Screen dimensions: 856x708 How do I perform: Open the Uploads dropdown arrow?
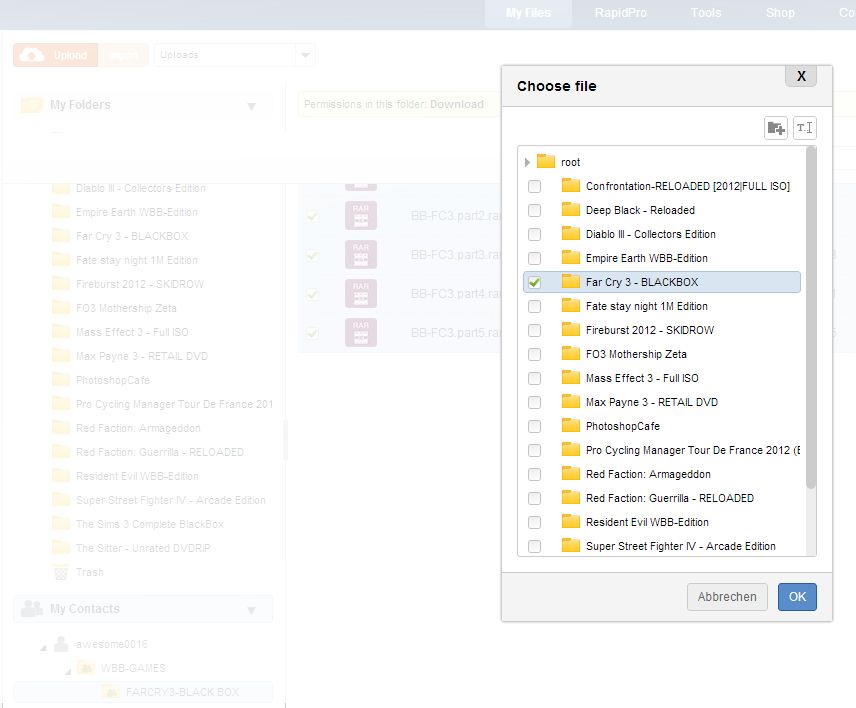(306, 55)
